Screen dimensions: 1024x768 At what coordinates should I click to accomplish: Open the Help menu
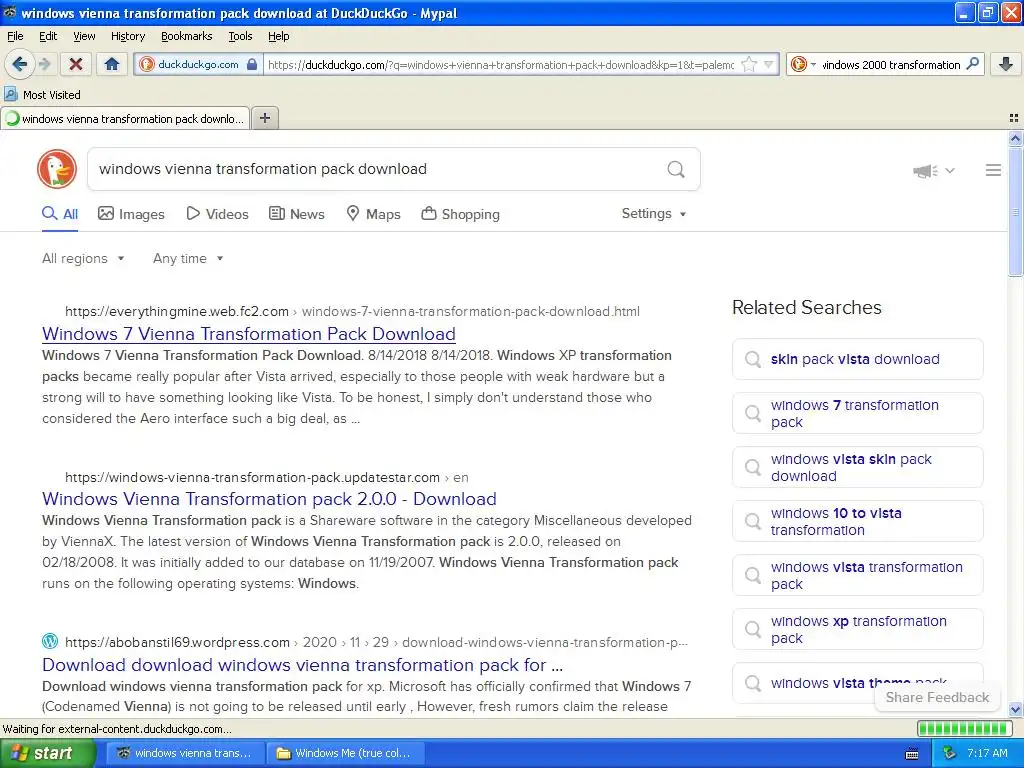(279, 36)
